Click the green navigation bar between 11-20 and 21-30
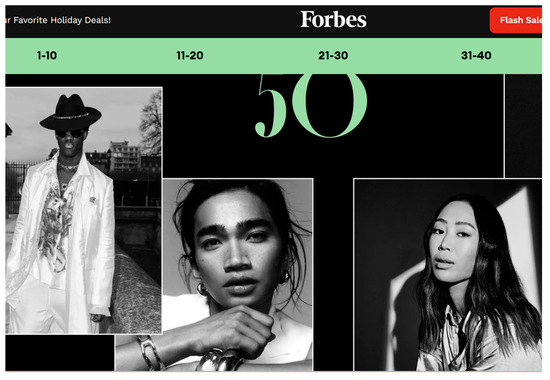The height and width of the screenshot is (380, 550). tap(261, 55)
